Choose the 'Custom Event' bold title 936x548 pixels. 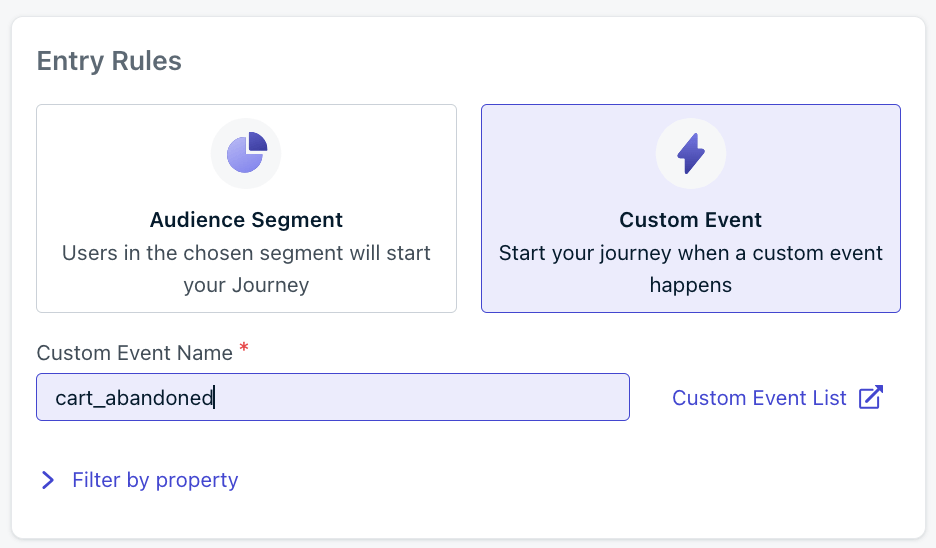pyautogui.click(x=691, y=220)
